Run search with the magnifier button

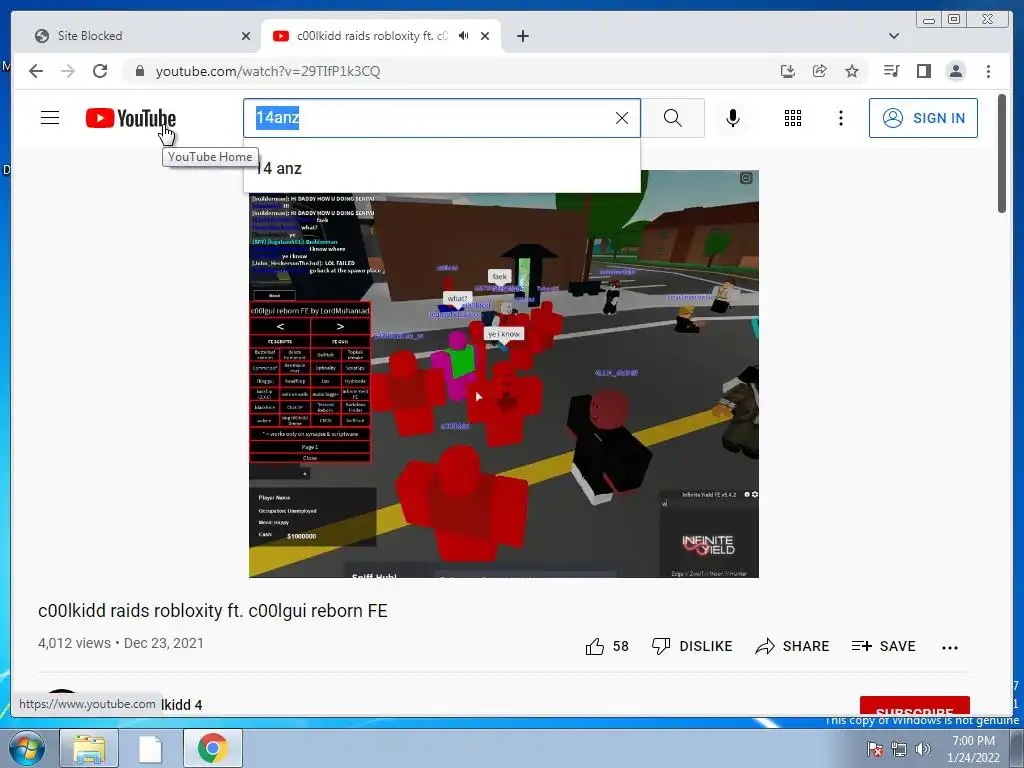[x=673, y=118]
